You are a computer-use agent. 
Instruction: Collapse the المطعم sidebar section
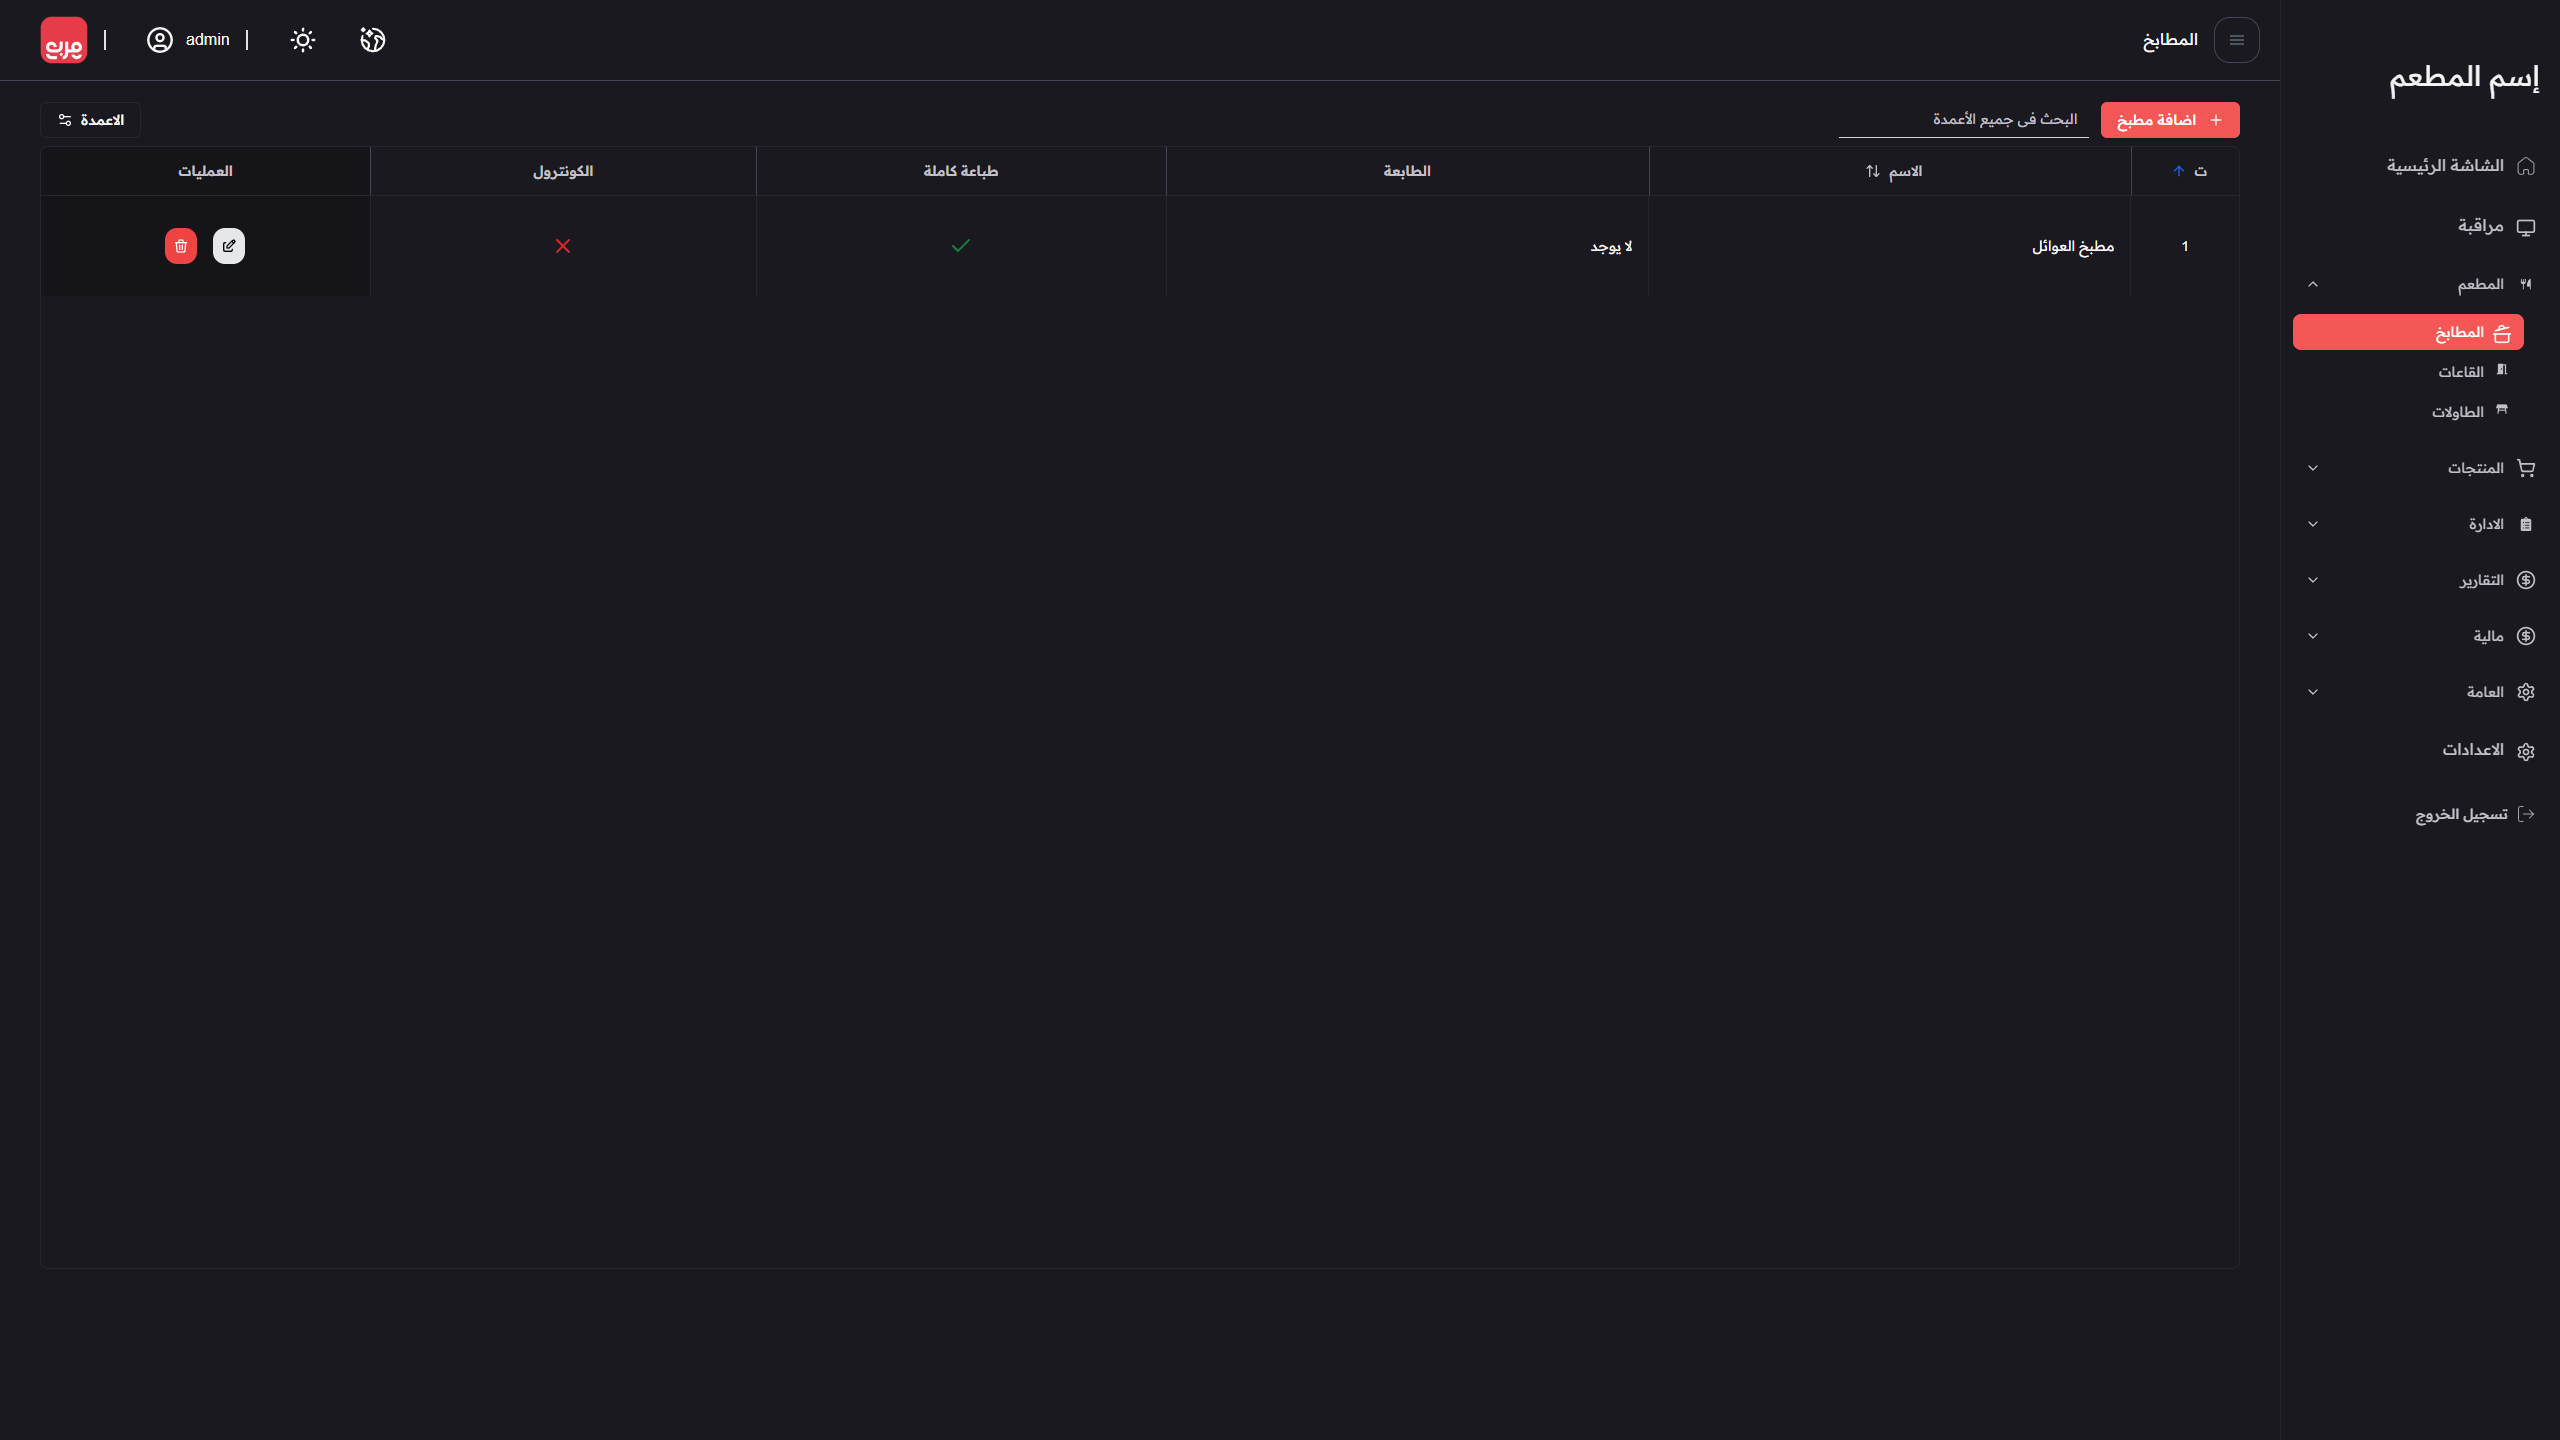pyautogui.click(x=2313, y=284)
